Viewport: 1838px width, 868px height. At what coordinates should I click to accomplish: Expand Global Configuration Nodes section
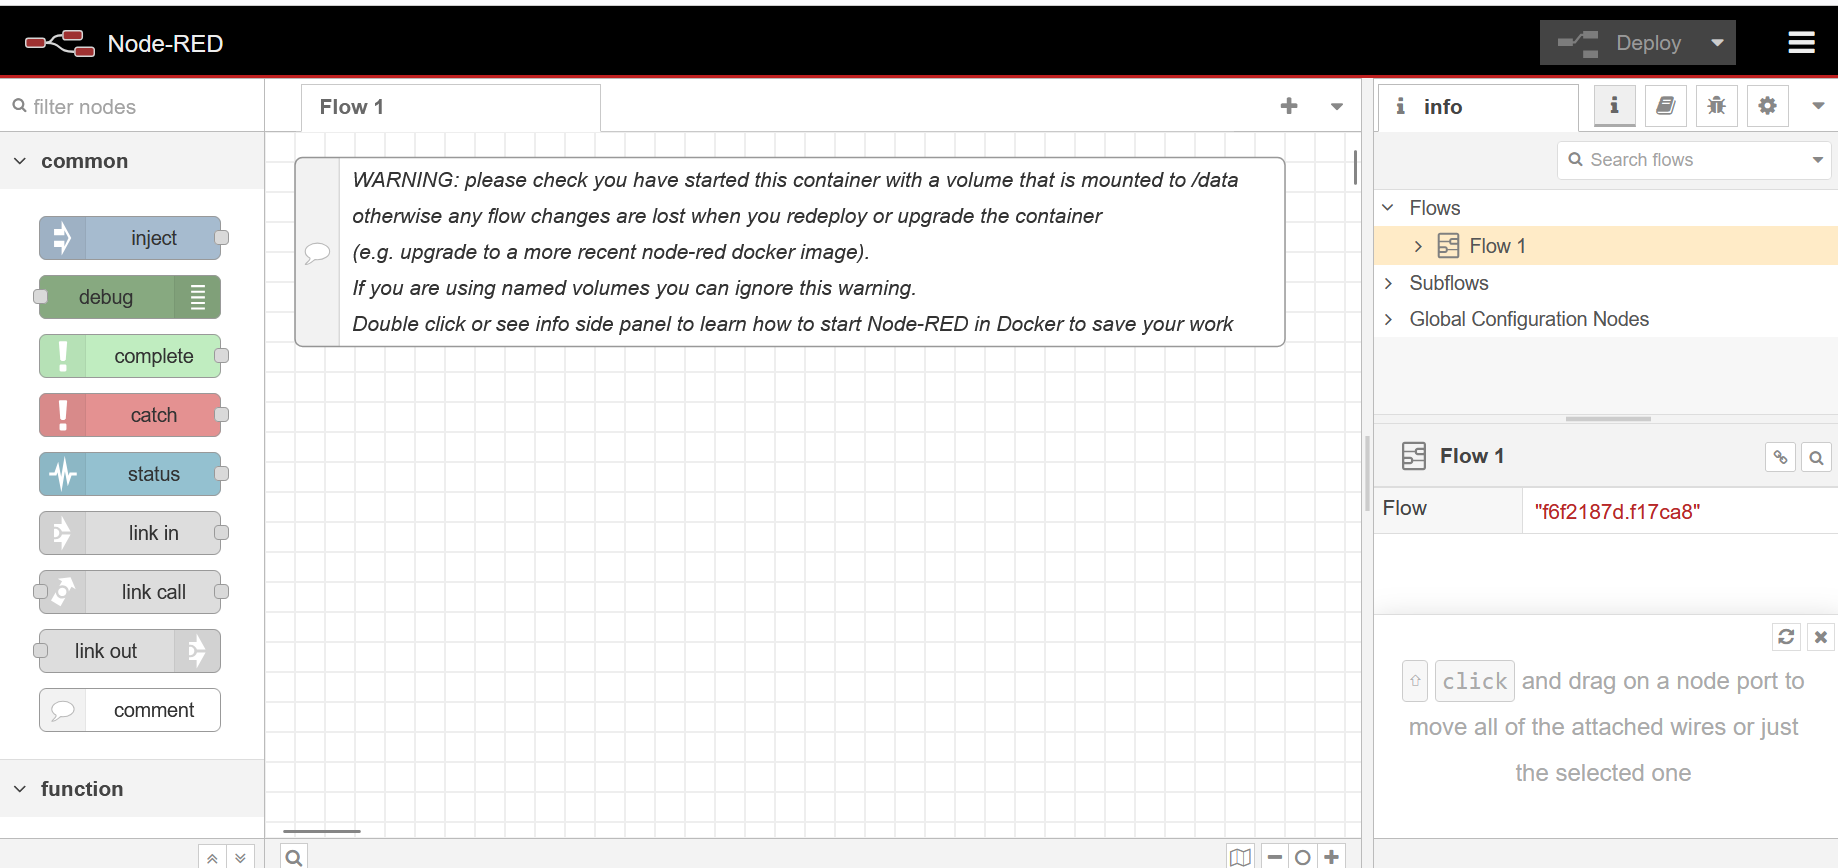pos(1388,319)
